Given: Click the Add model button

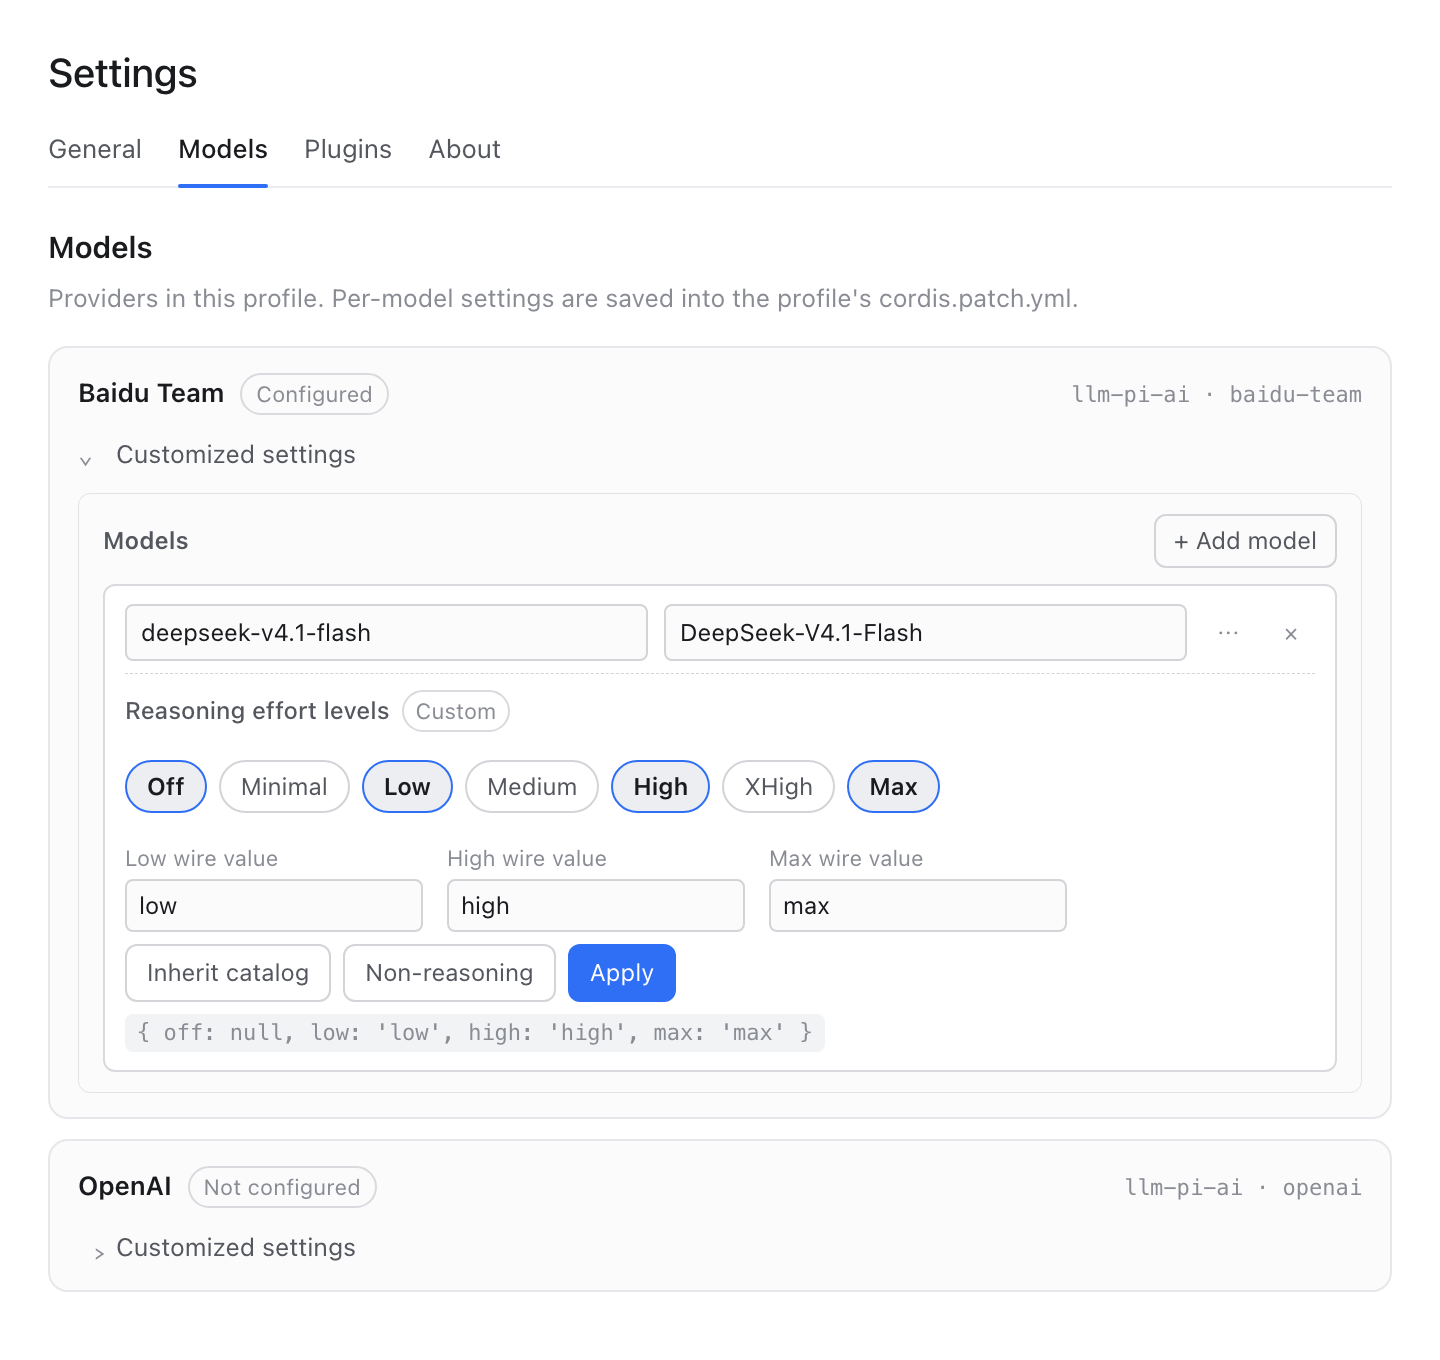Looking at the screenshot, I should click(x=1245, y=541).
